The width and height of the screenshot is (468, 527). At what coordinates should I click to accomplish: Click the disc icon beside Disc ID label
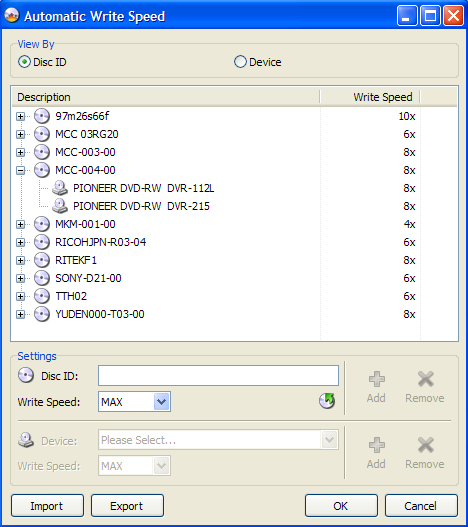26,375
